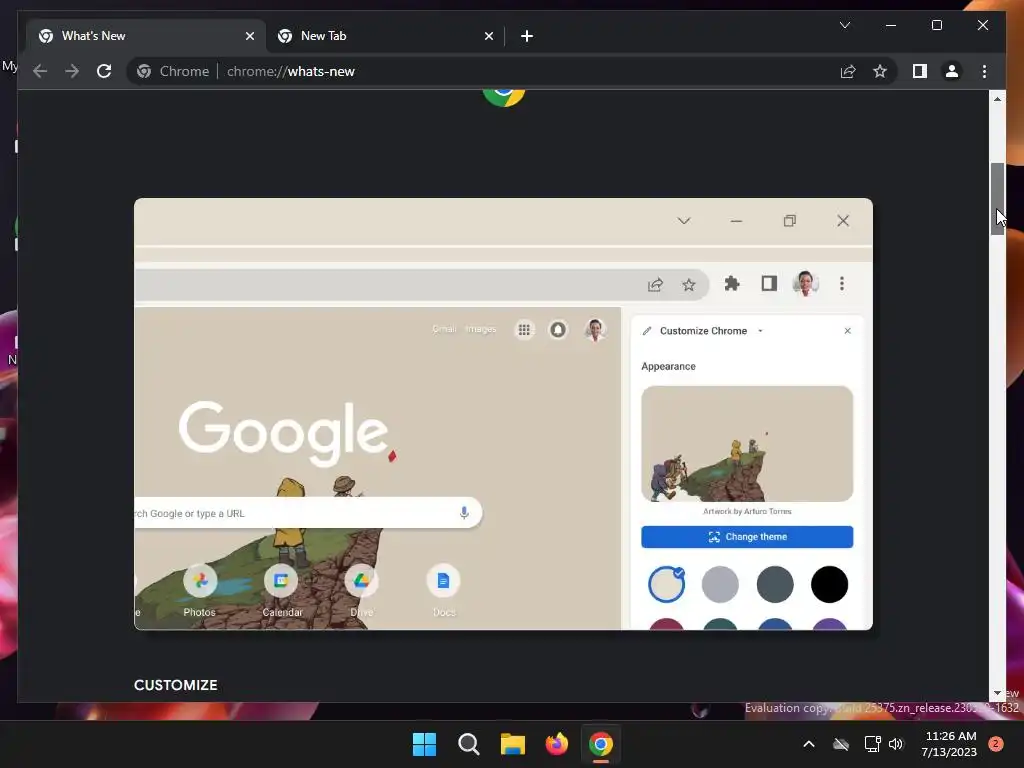
Task: Click the Drive shortcut icon
Action: point(361,580)
